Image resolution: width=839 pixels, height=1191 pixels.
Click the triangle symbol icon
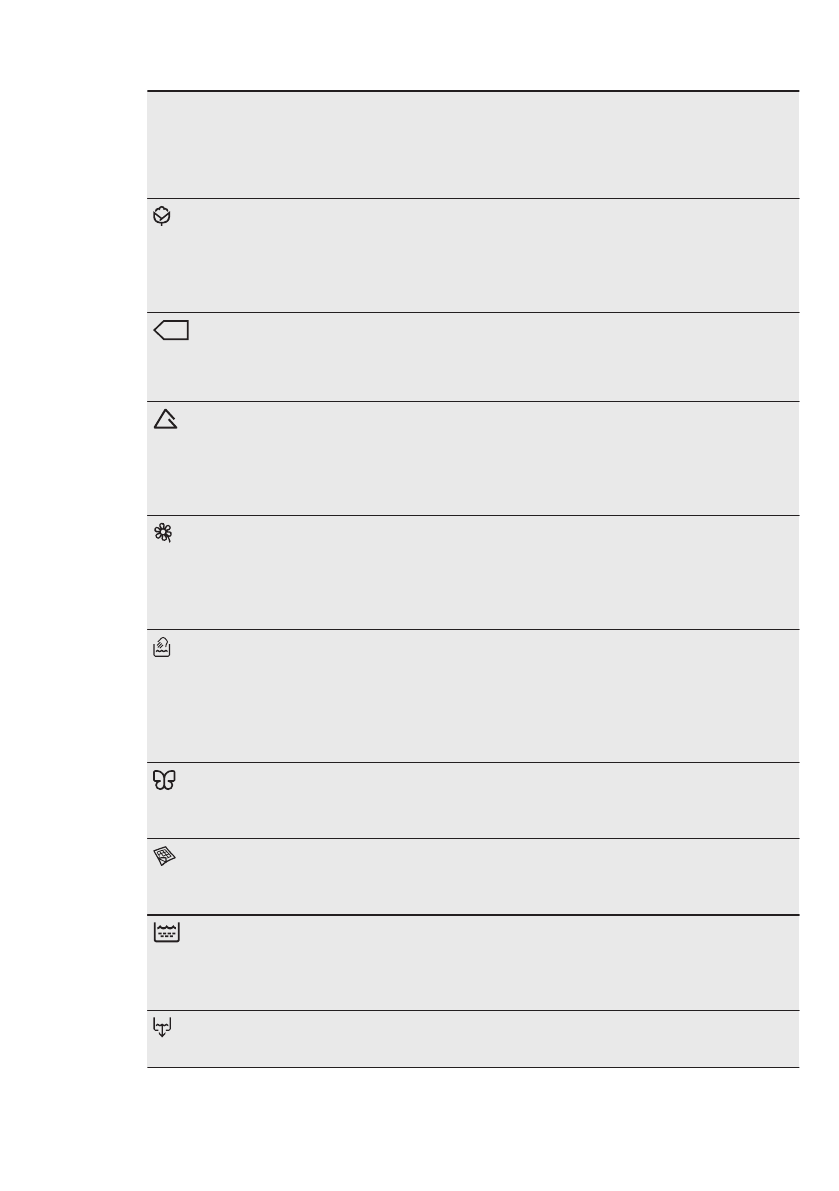pos(166,421)
